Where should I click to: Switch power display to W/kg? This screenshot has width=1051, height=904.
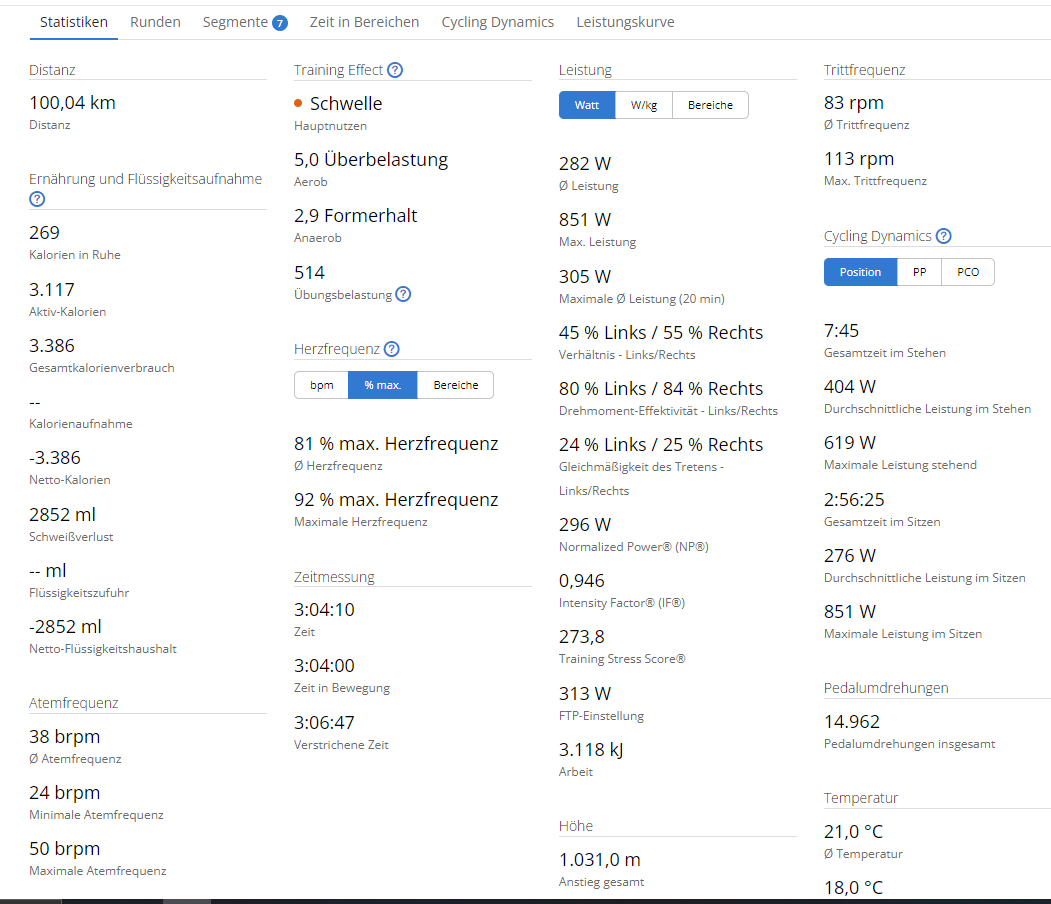[644, 105]
